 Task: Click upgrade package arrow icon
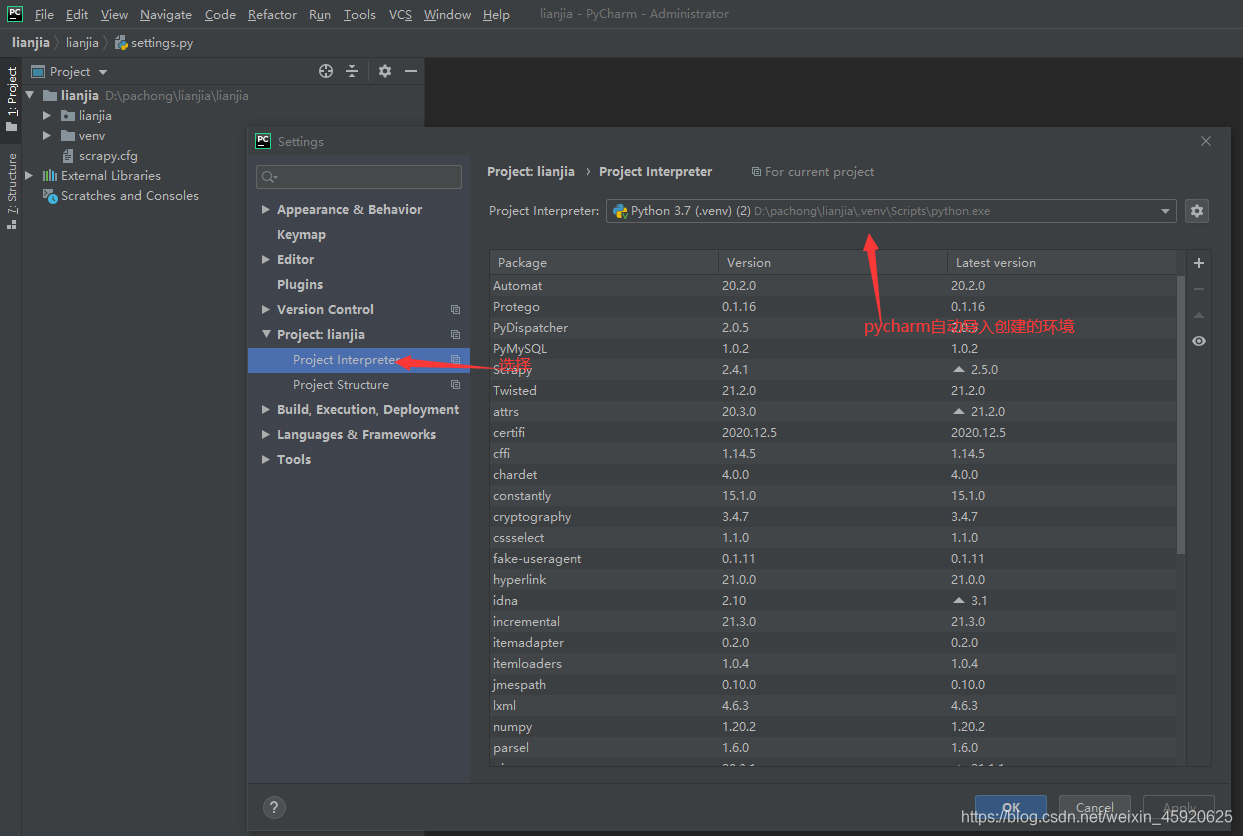(x=1199, y=315)
